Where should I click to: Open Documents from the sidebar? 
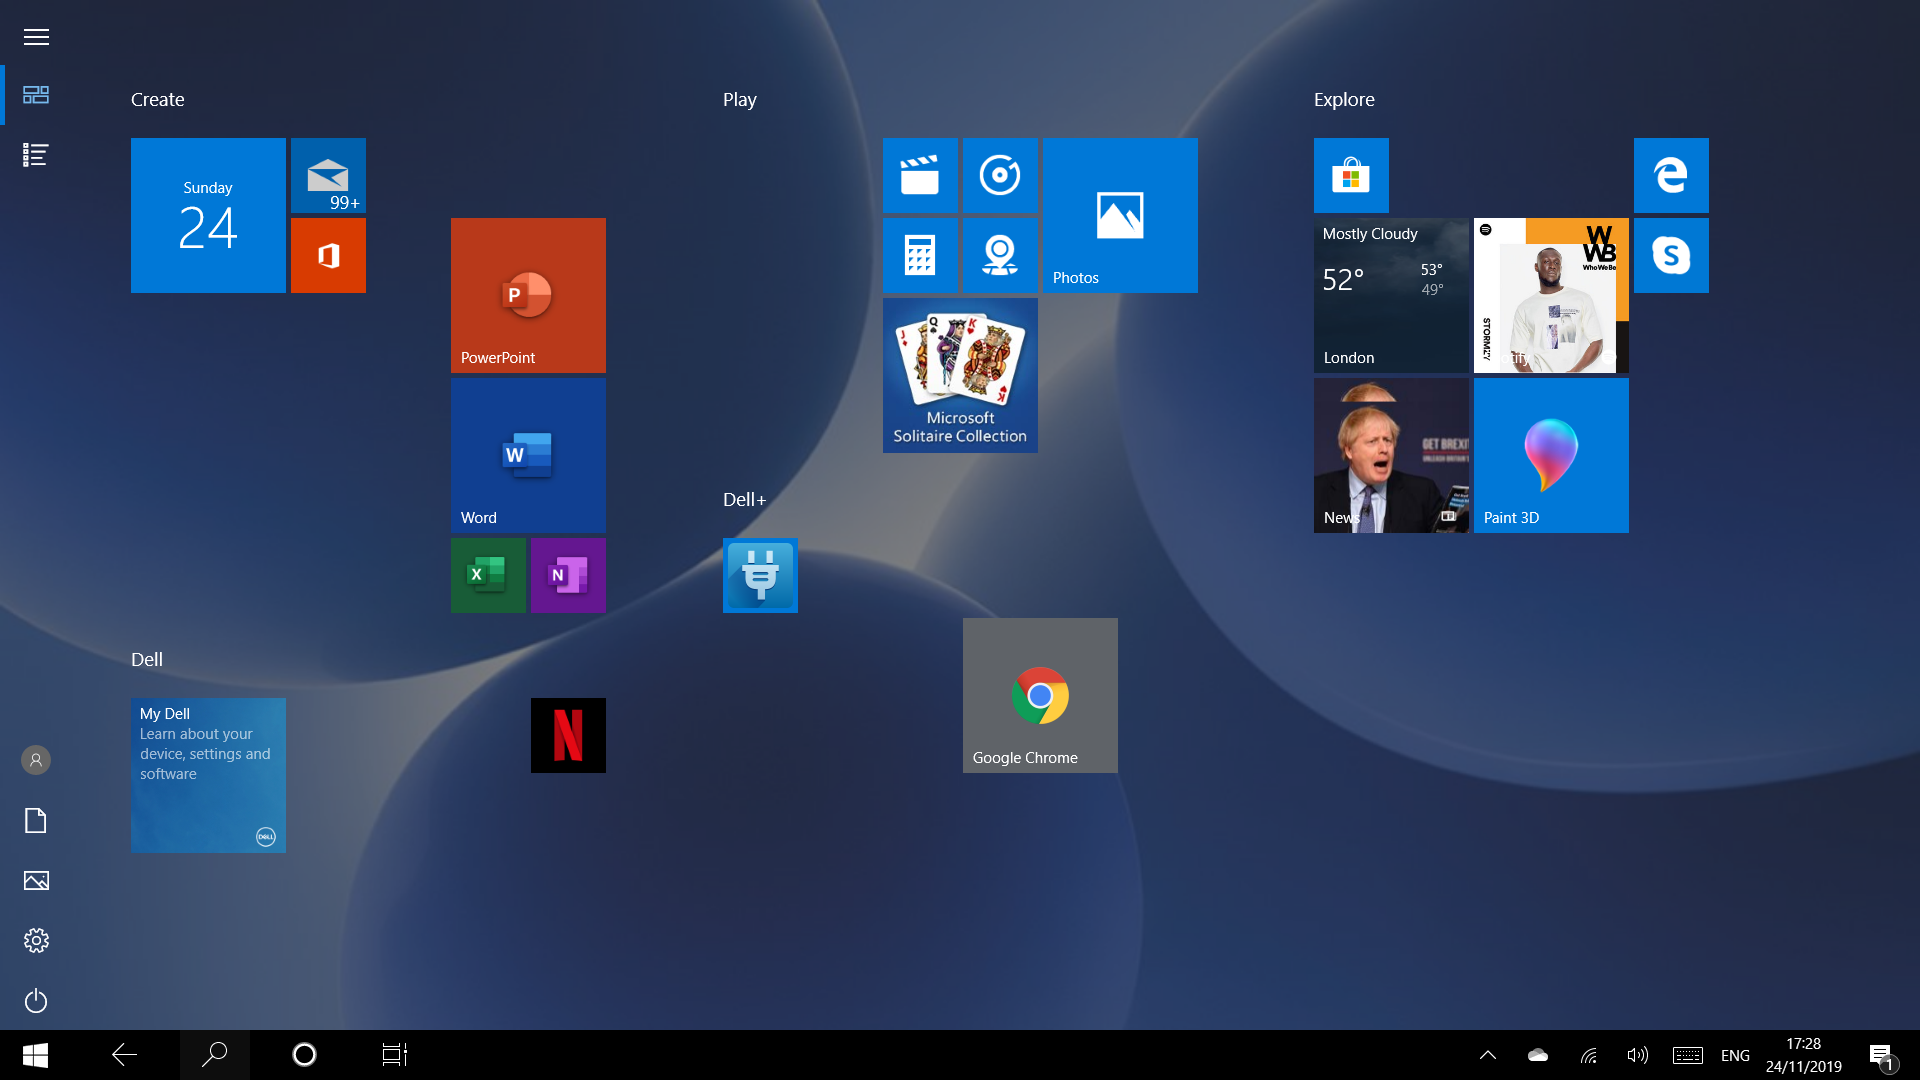(x=36, y=820)
